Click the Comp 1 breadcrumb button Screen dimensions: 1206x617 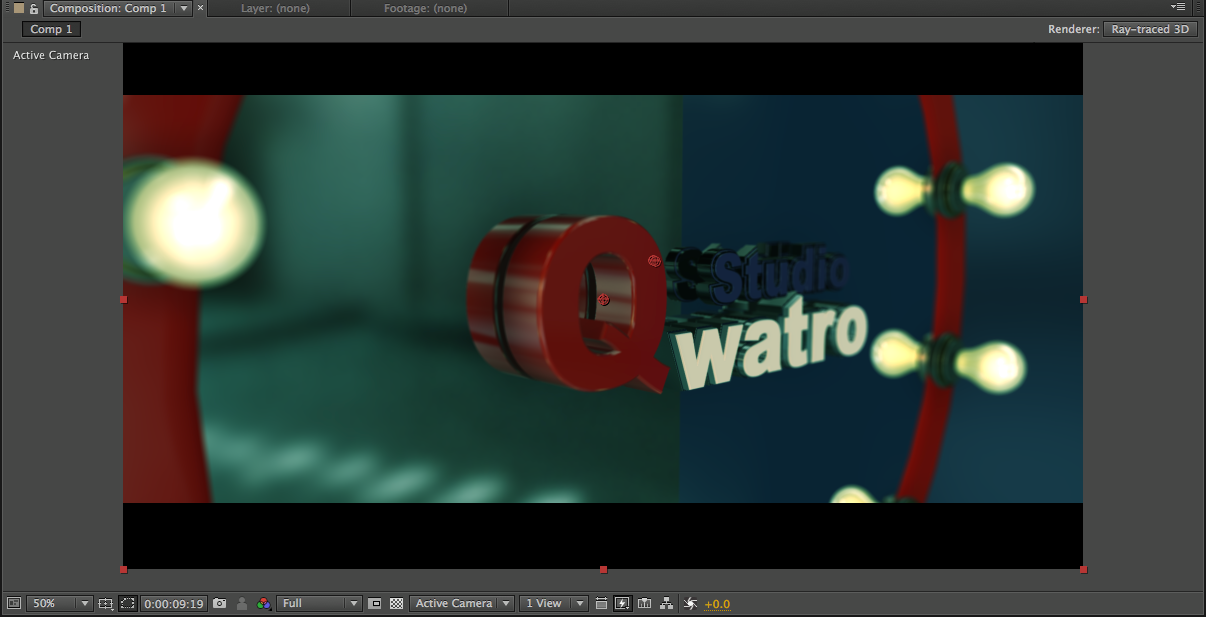(x=51, y=29)
